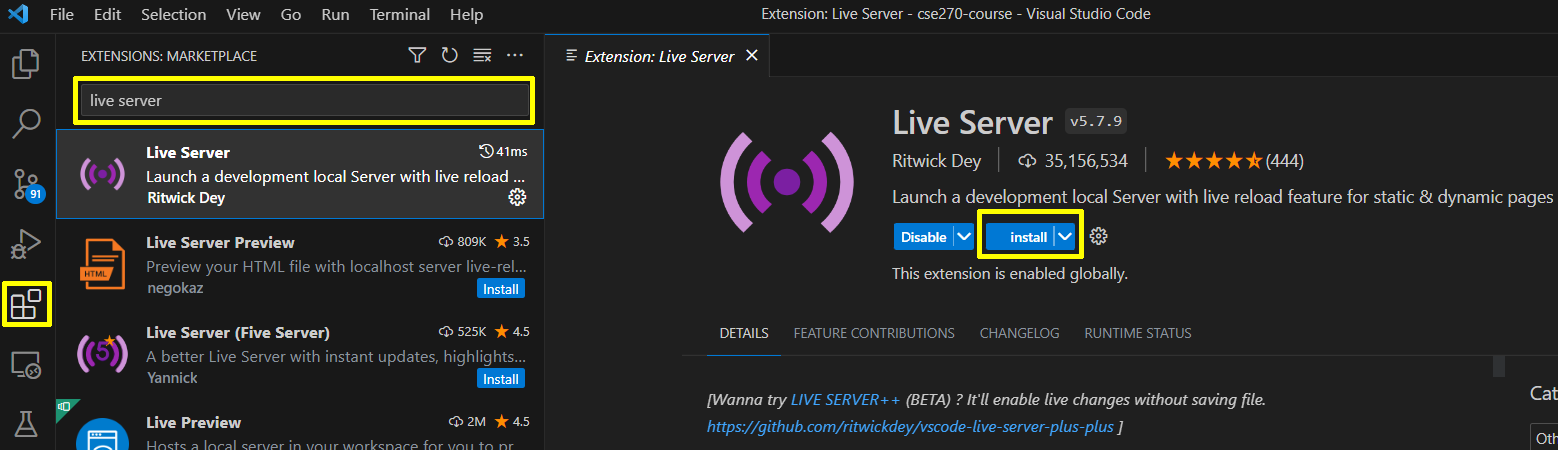The width and height of the screenshot is (1558, 450).
Task: Open Views and More Actions ellipsis
Action: click(515, 56)
